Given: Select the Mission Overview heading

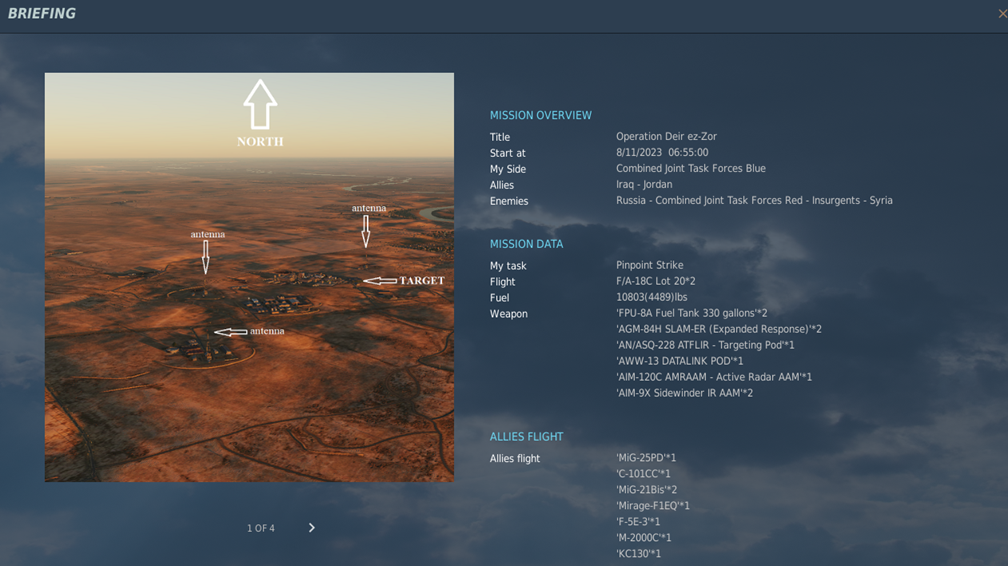Looking at the screenshot, I should click(x=540, y=116).
